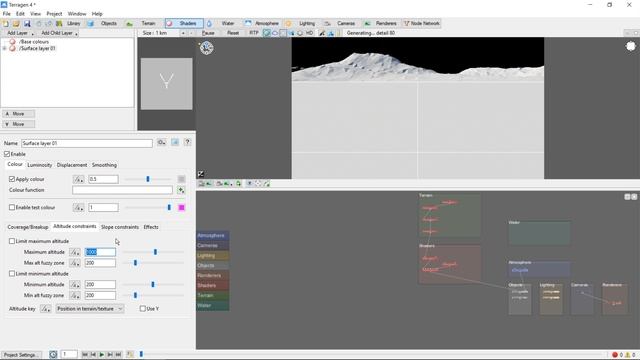Screen dimensions: 640x360
Task: Click the Move up button
Action: (x=18, y=114)
